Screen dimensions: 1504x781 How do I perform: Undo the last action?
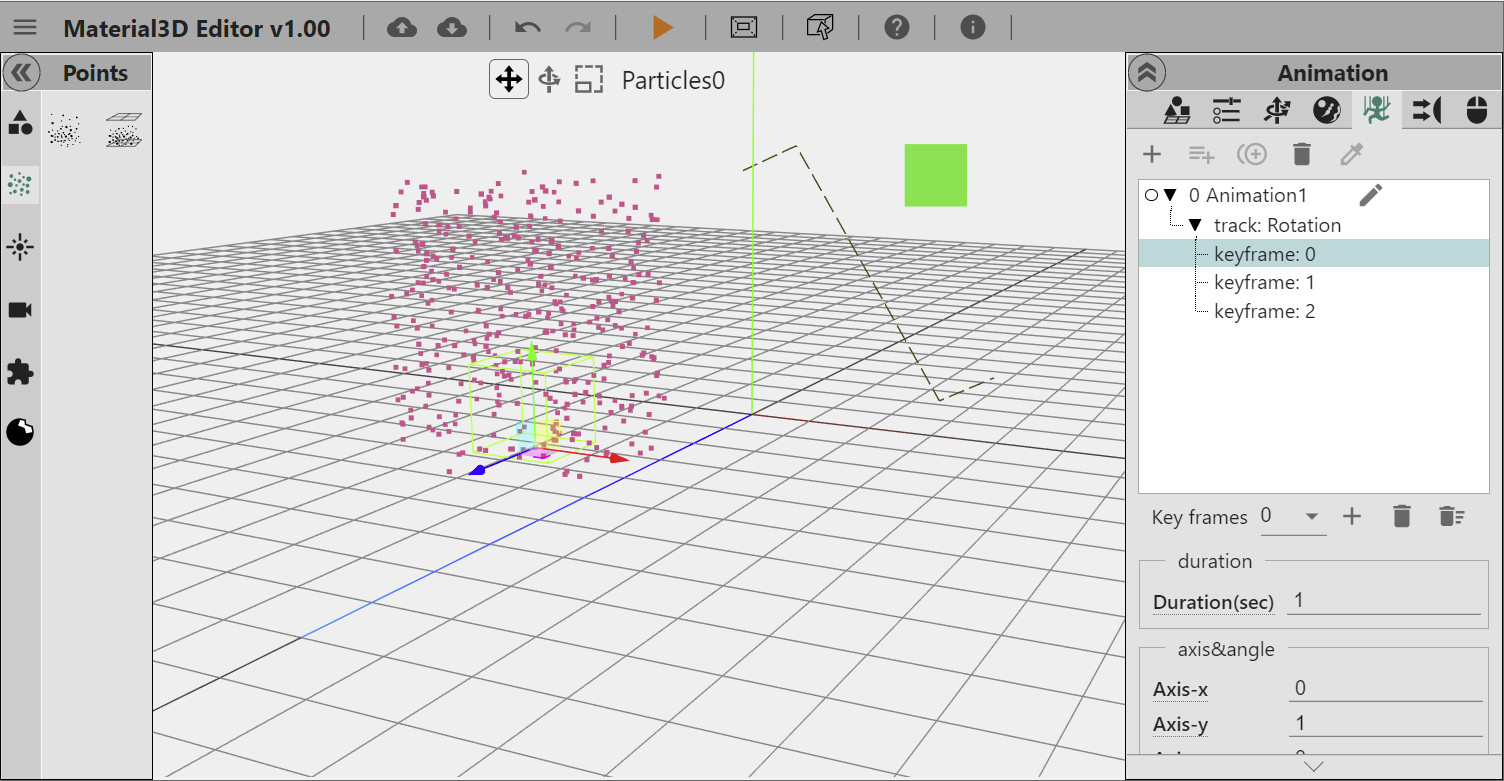528,28
